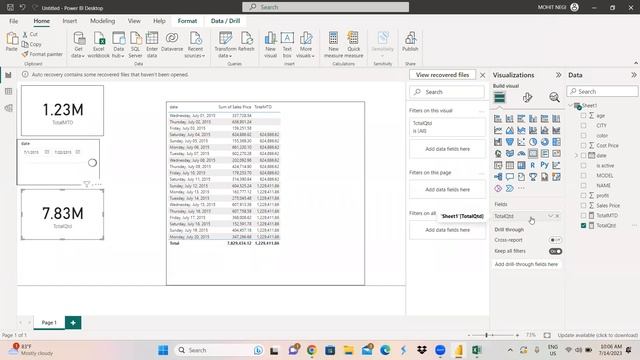
Task: Create a New measure
Action: 333,45
